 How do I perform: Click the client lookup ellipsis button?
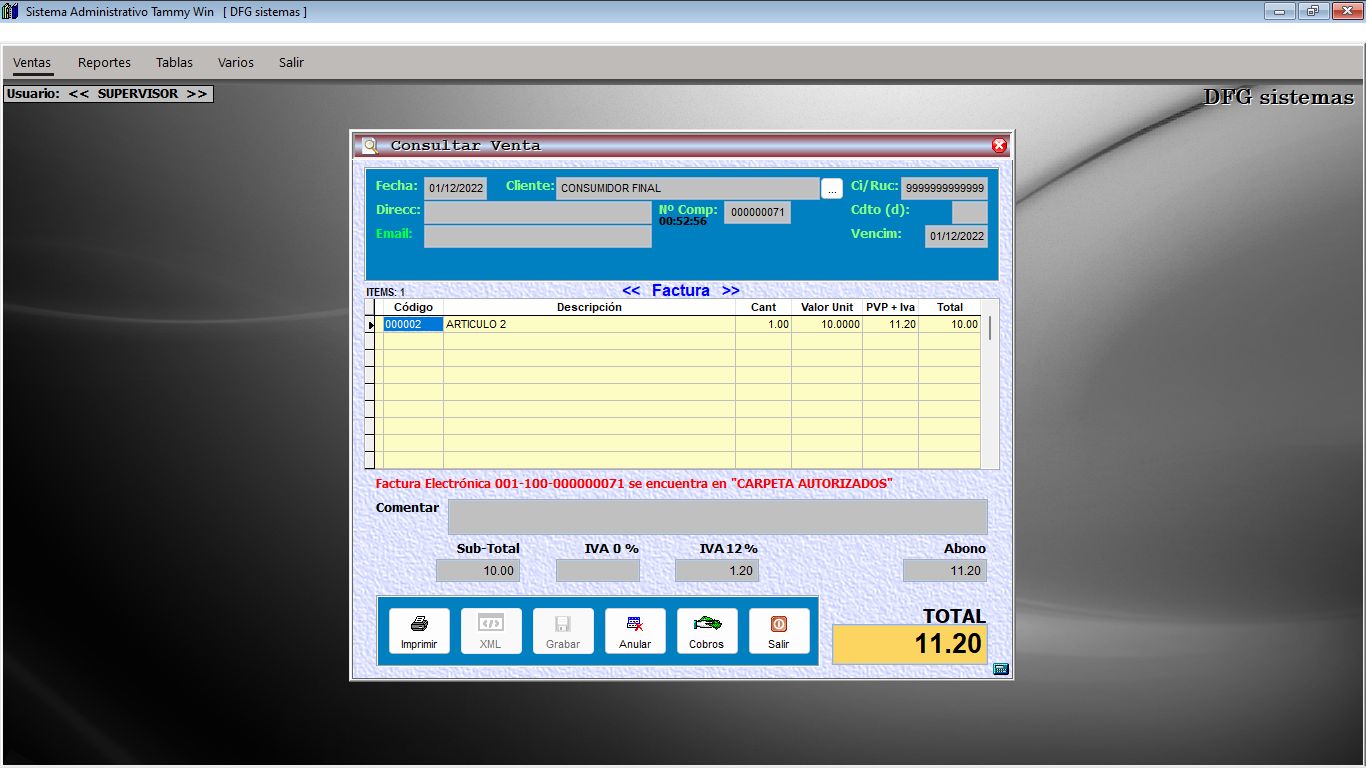click(832, 189)
